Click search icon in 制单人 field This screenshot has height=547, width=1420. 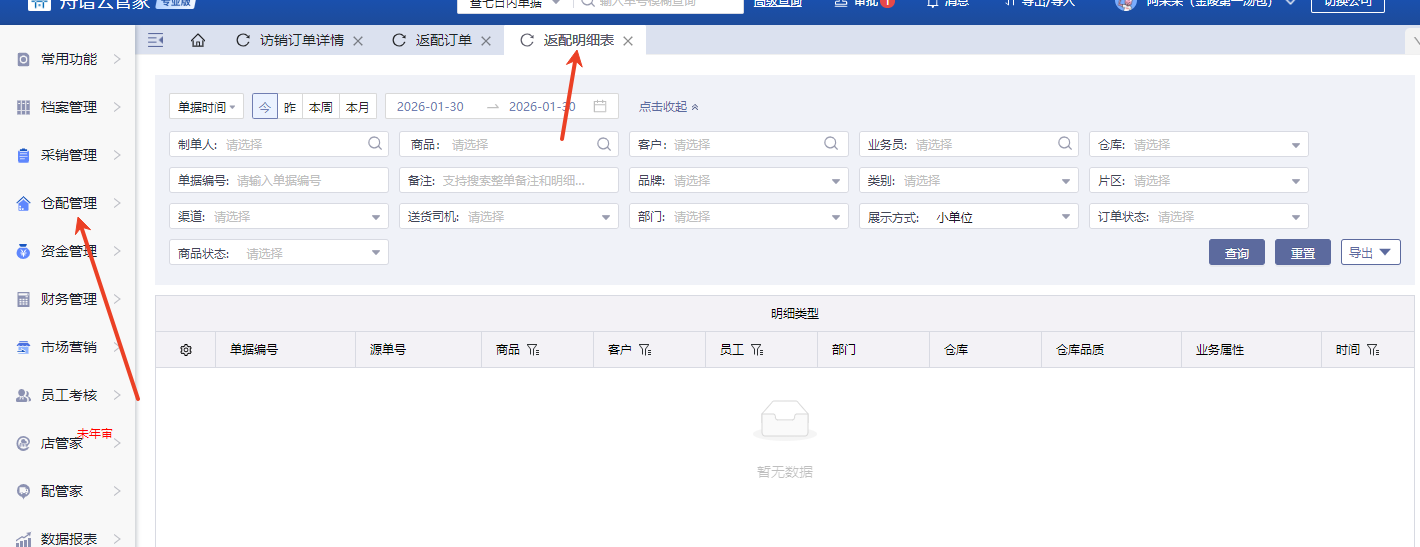(x=375, y=144)
